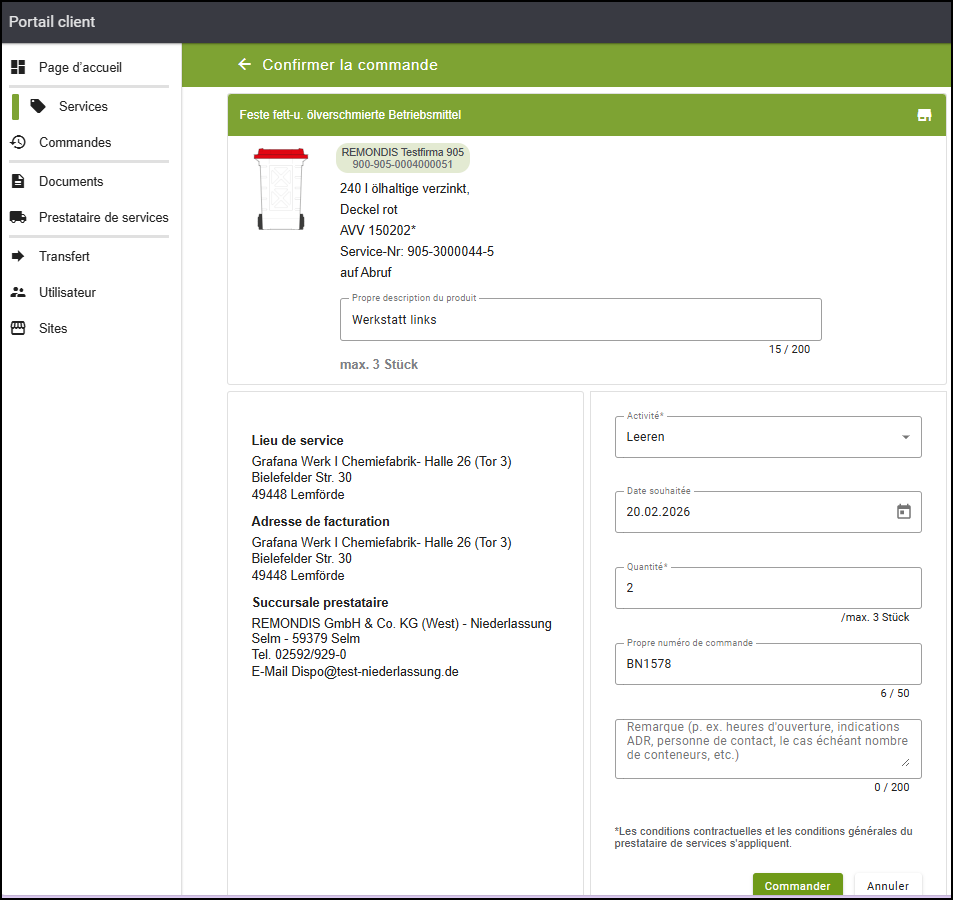Open the Services menu item

coord(83,107)
